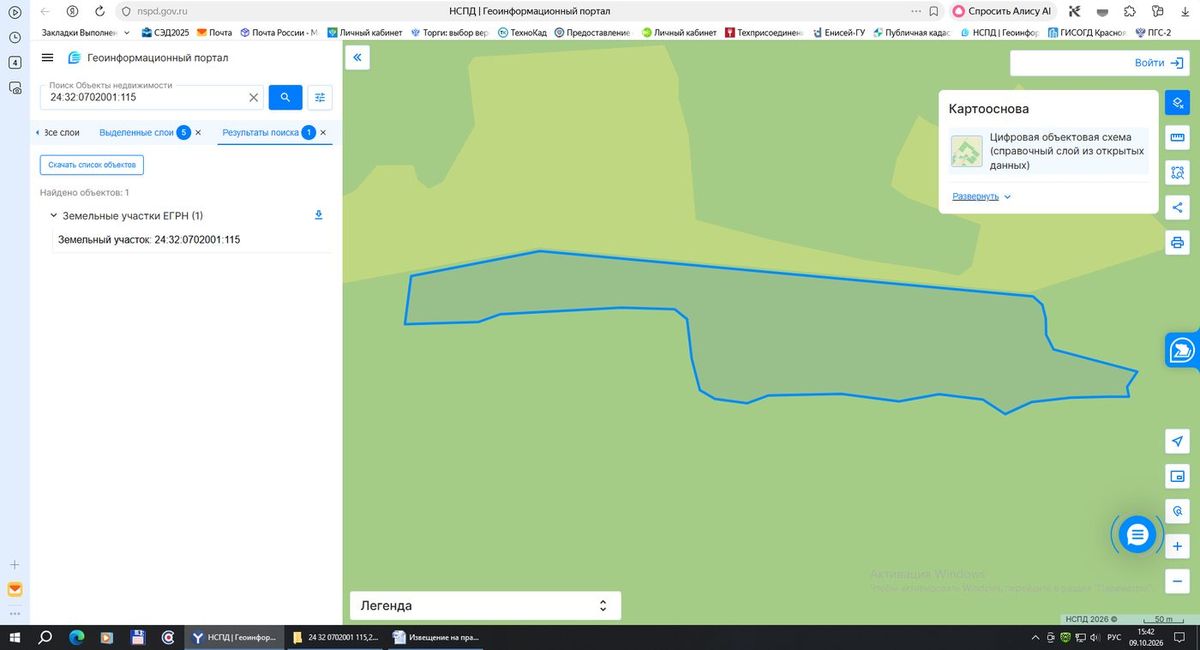Show hidden system tray icons

coord(1035,637)
